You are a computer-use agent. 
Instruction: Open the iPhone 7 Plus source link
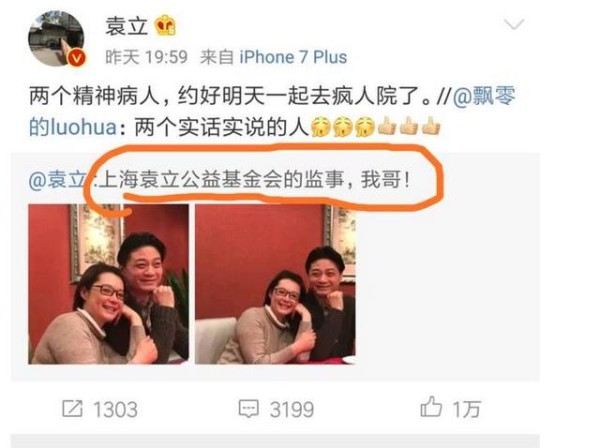pos(293,57)
